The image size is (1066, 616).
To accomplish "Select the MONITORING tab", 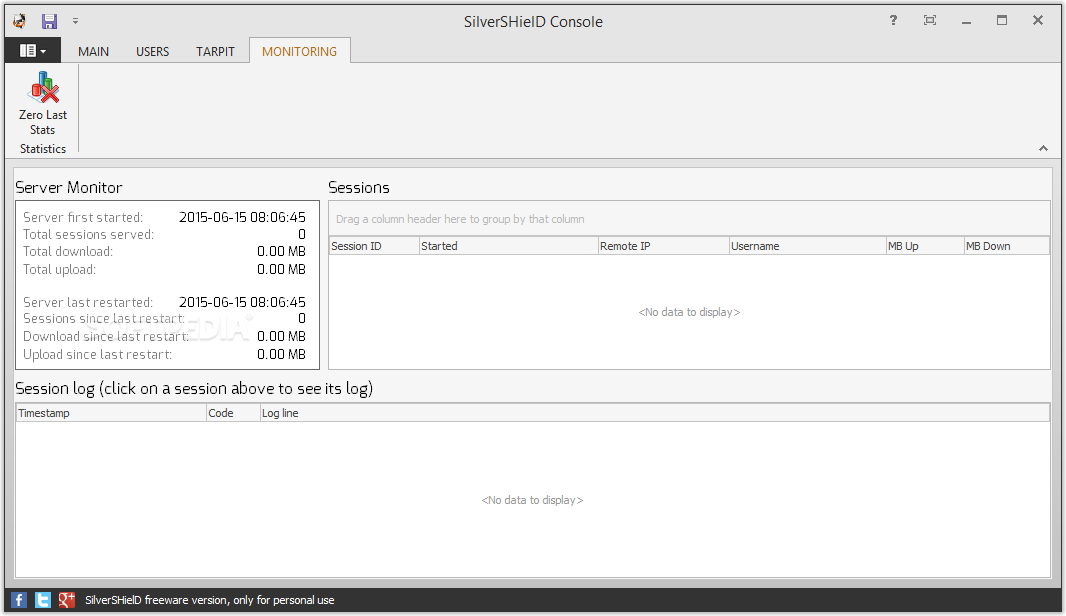I will (x=299, y=52).
